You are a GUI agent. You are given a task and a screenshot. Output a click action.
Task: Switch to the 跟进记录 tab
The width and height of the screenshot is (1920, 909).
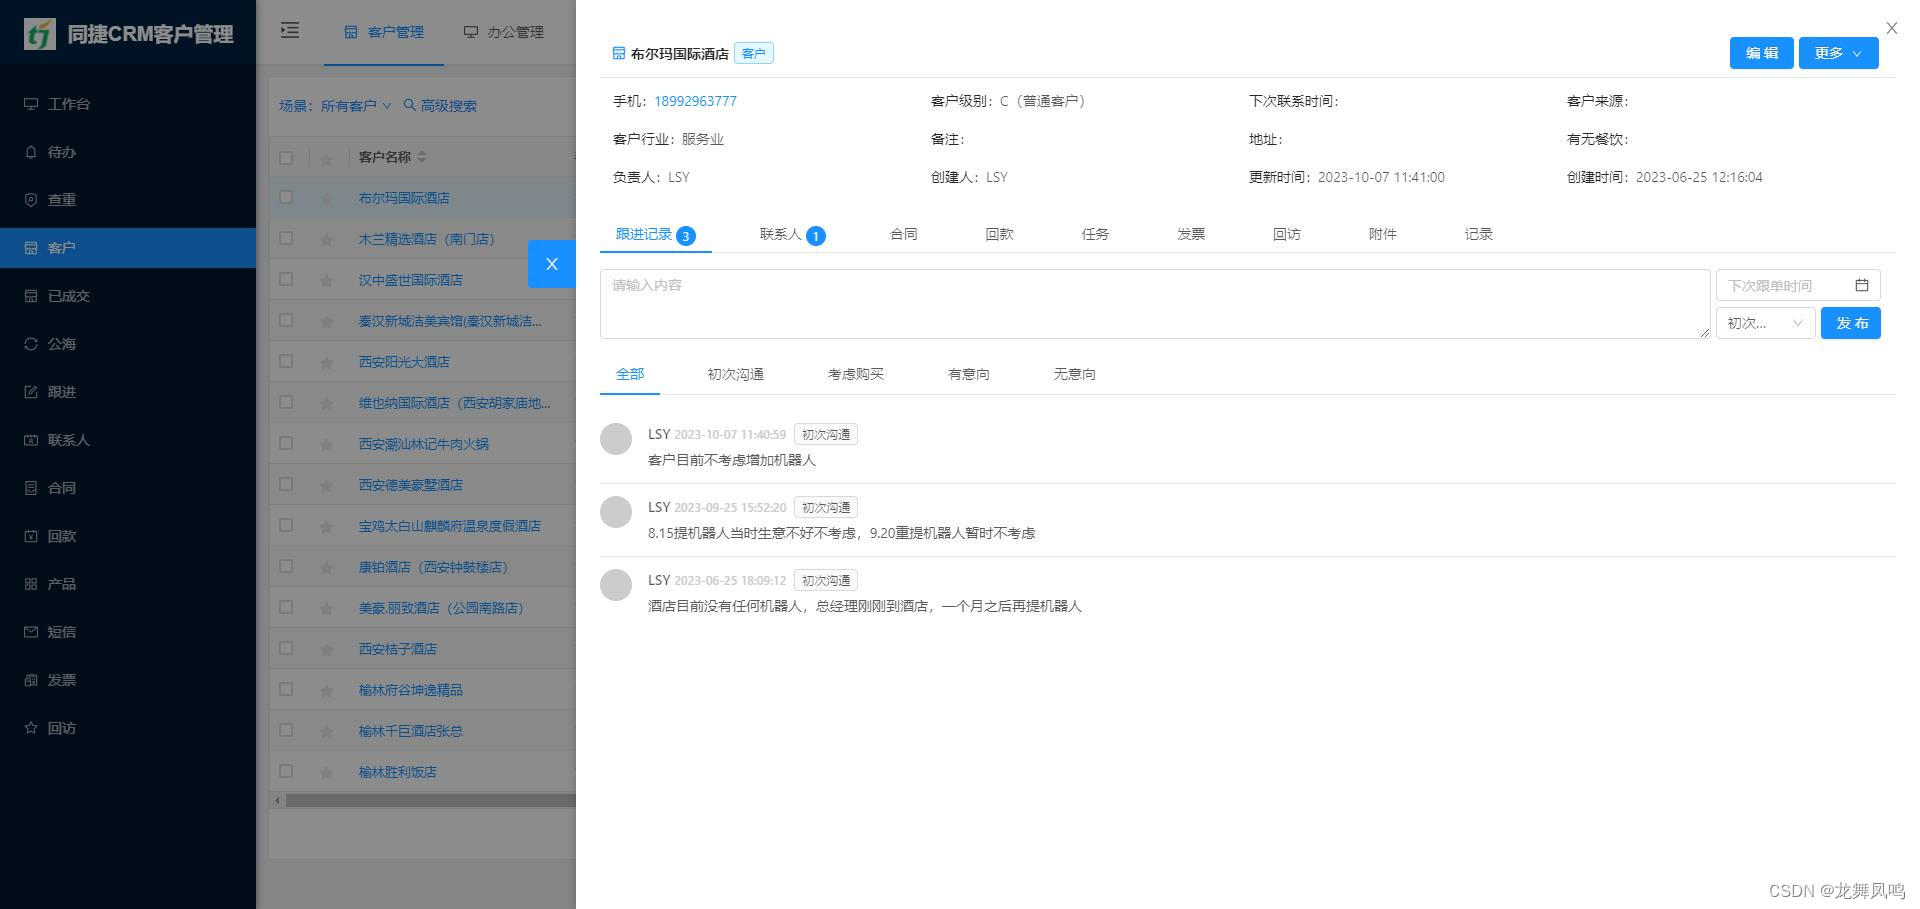(x=655, y=234)
